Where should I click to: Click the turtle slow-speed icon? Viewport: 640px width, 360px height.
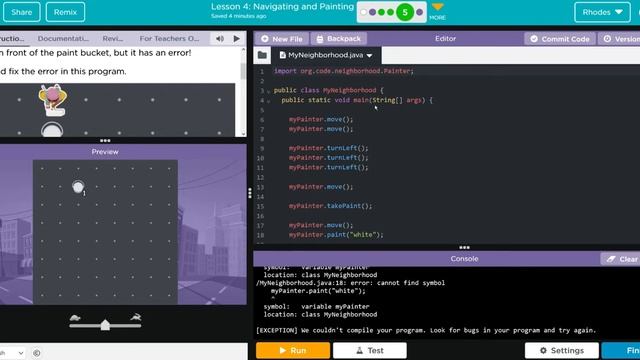pos(75,318)
